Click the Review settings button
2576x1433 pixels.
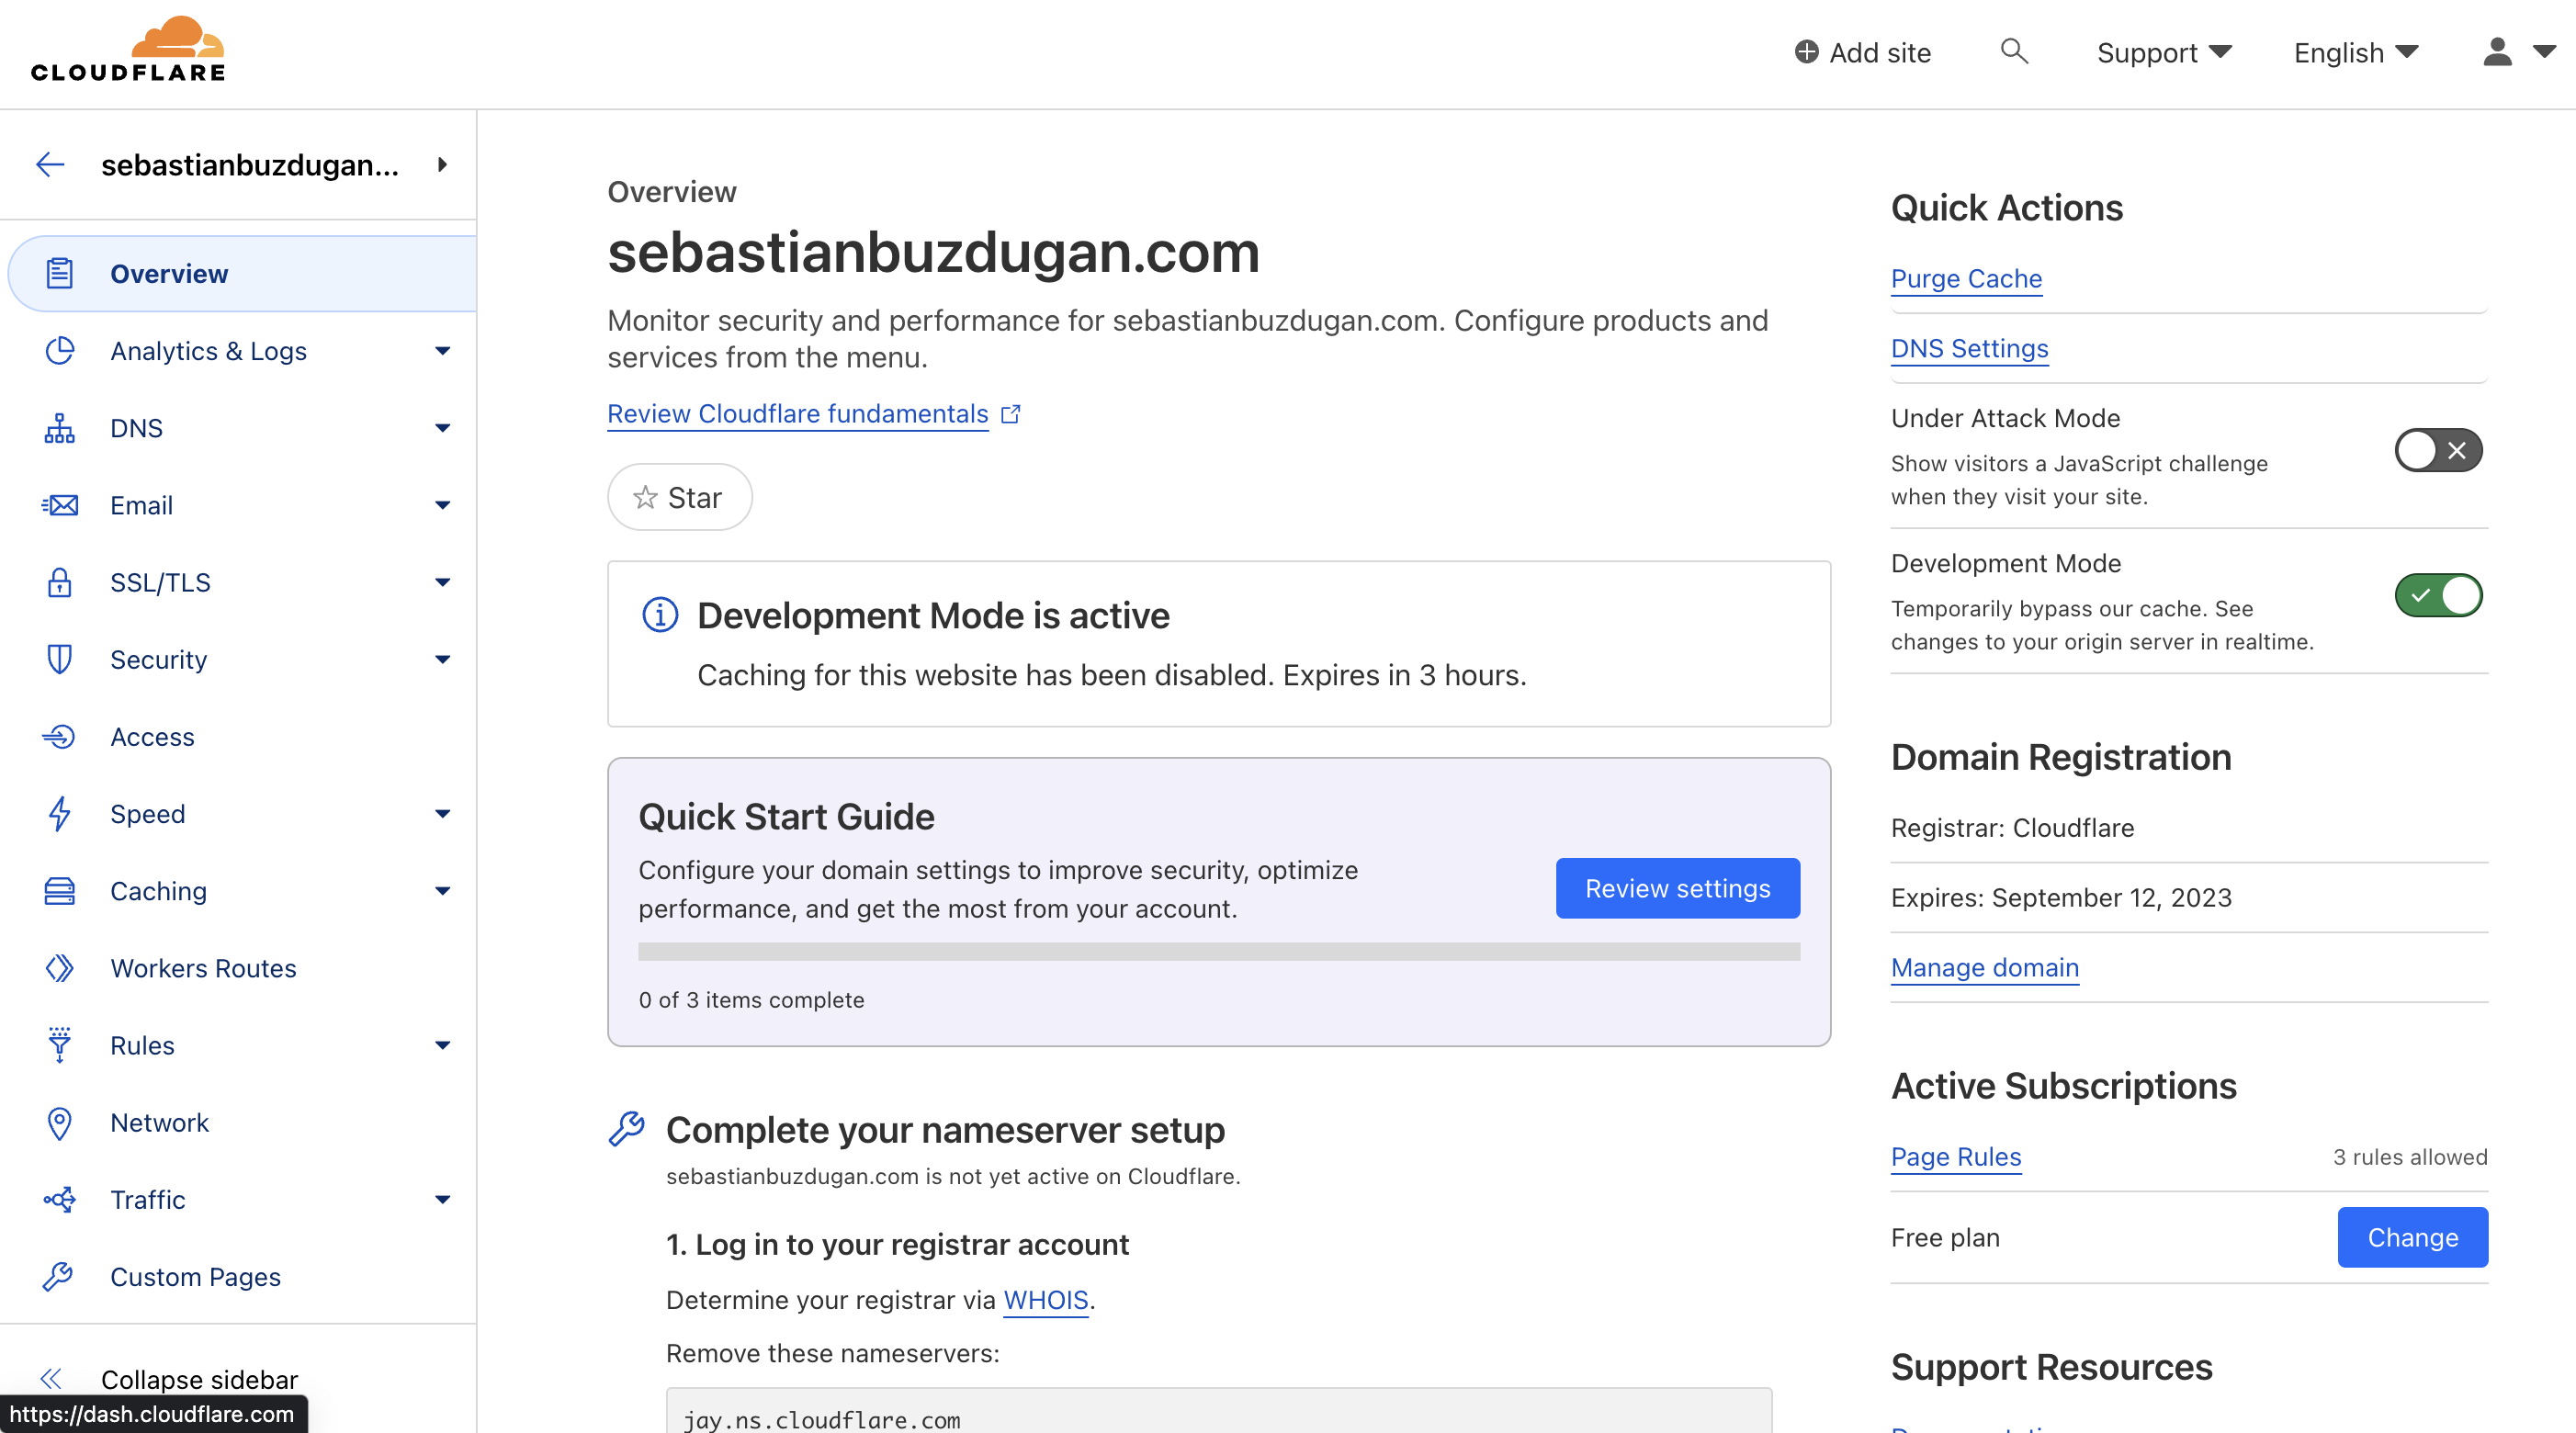[x=1677, y=888]
